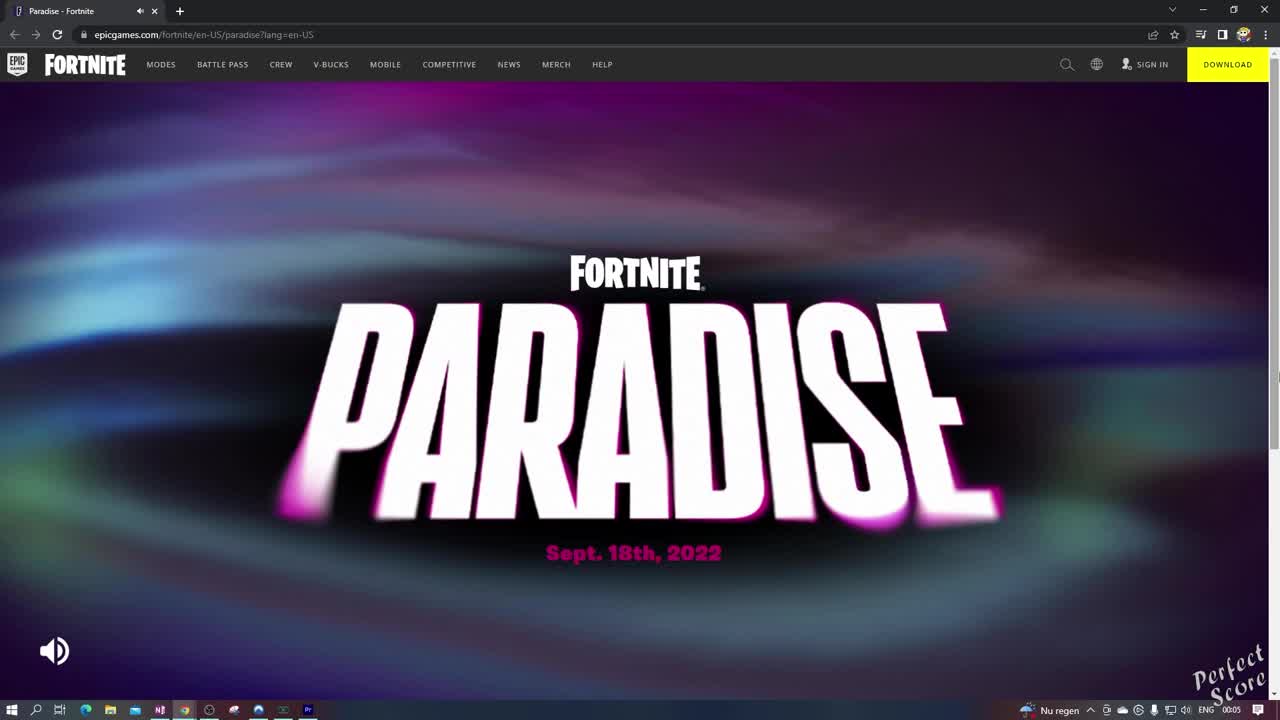Open the Nu regen weather widget
This screenshot has width=1280, height=720.
point(1049,710)
